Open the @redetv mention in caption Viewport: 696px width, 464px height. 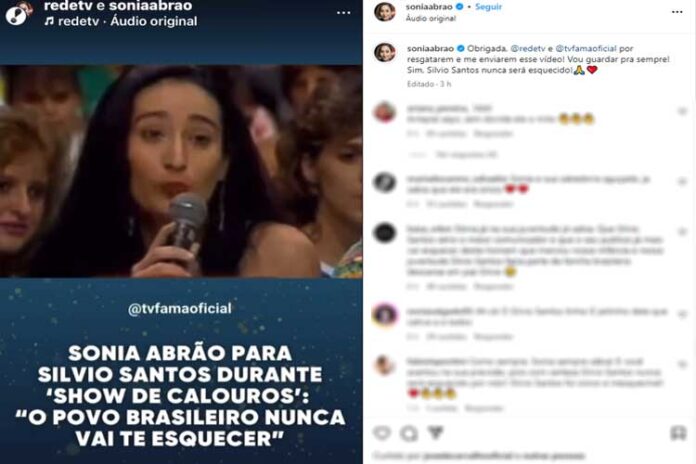(x=528, y=48)
